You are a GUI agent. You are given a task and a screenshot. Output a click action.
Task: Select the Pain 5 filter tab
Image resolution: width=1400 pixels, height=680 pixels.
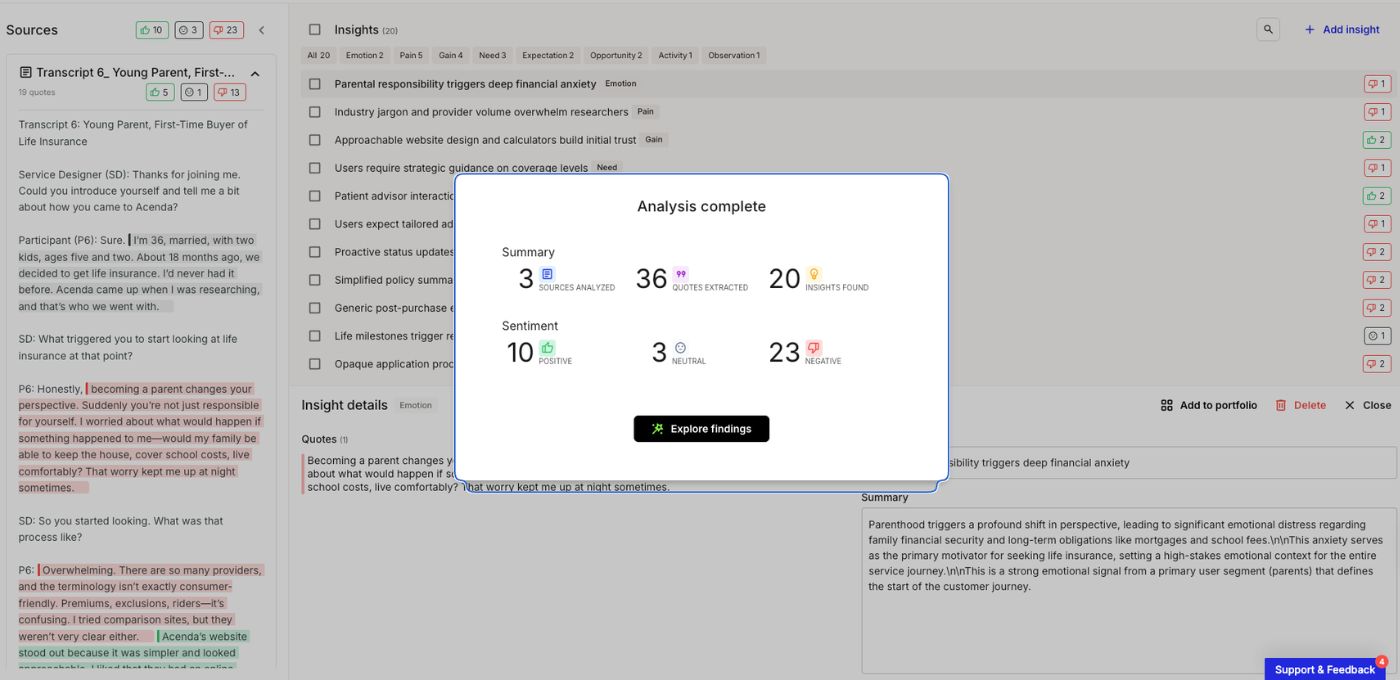(x=411, y=56)
